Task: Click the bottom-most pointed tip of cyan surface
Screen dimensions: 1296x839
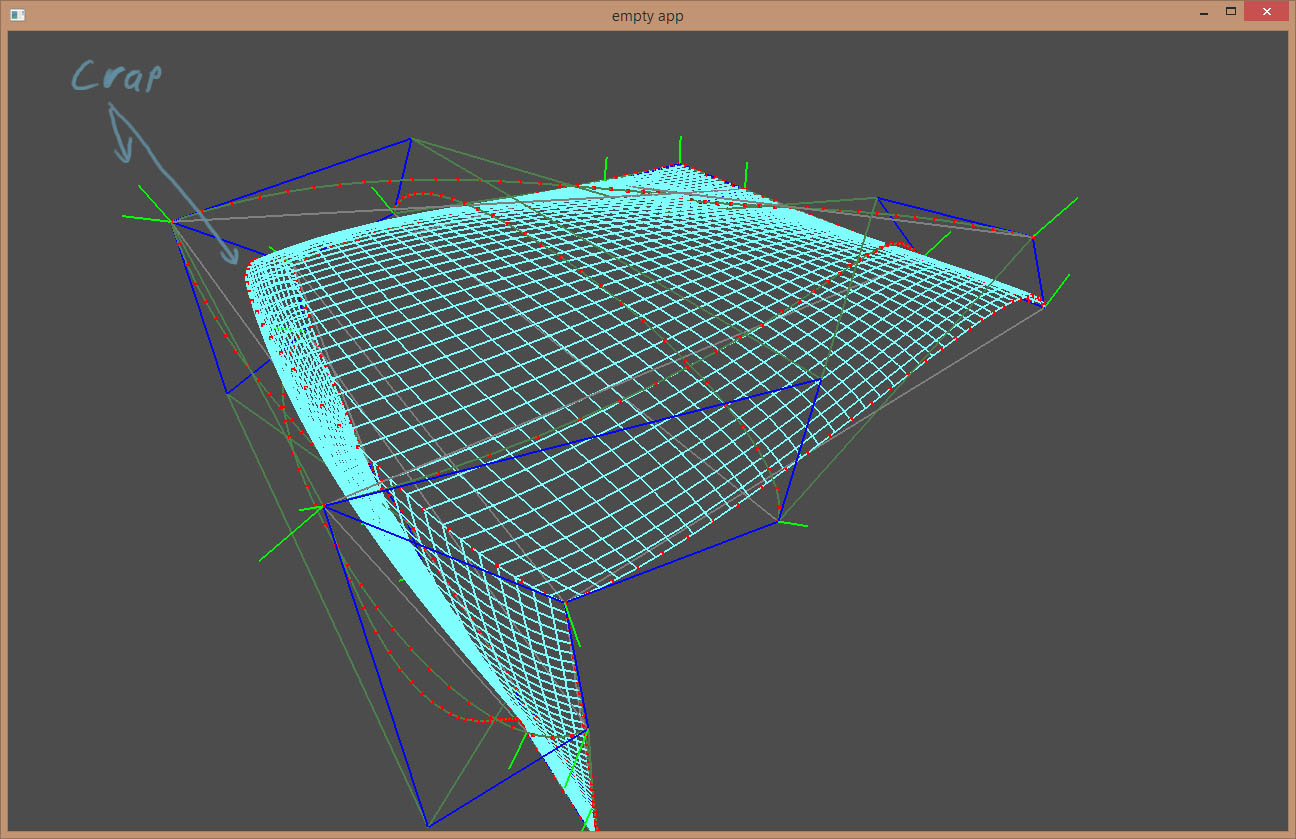Action: [x=590, y=826]
